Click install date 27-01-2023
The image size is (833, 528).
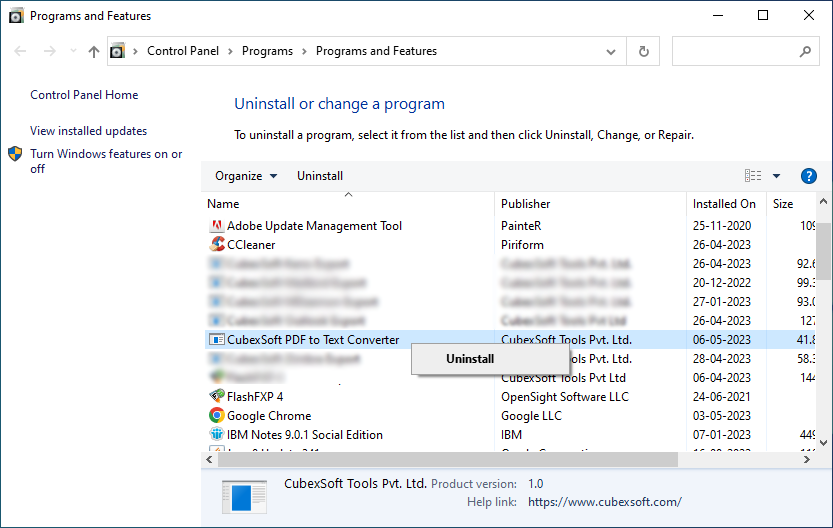pos(721,302)
